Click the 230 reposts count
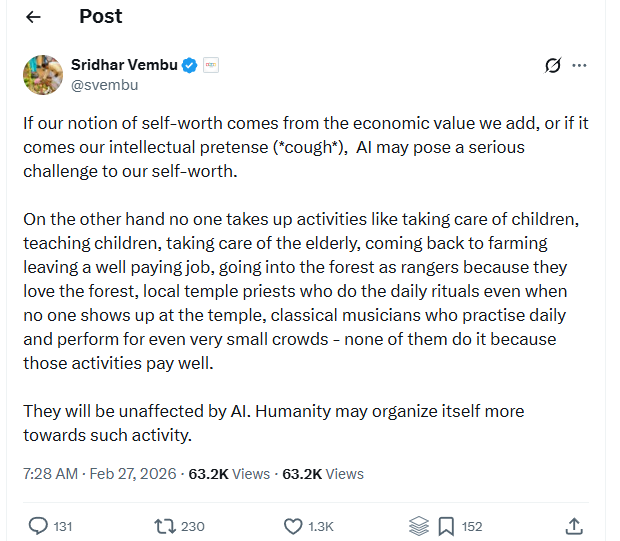620x541 pixels. point(193,525)
